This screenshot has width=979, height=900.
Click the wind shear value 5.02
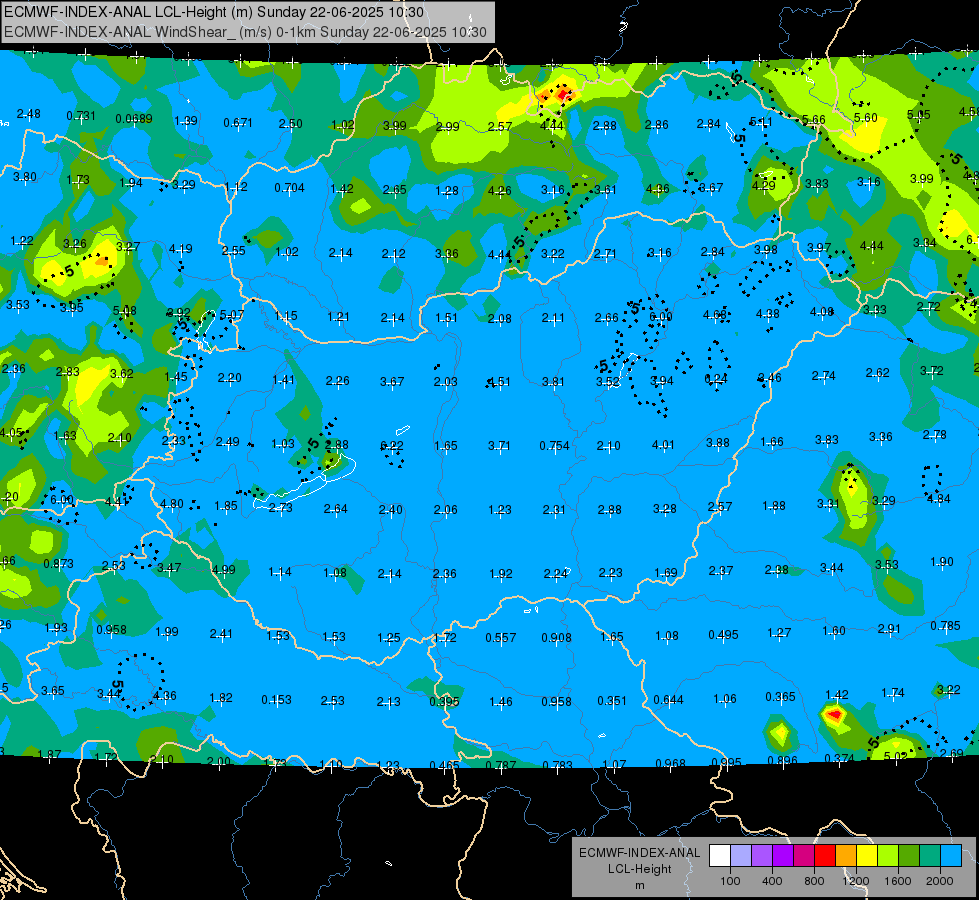pyautogui.click(x=895, y=756)
